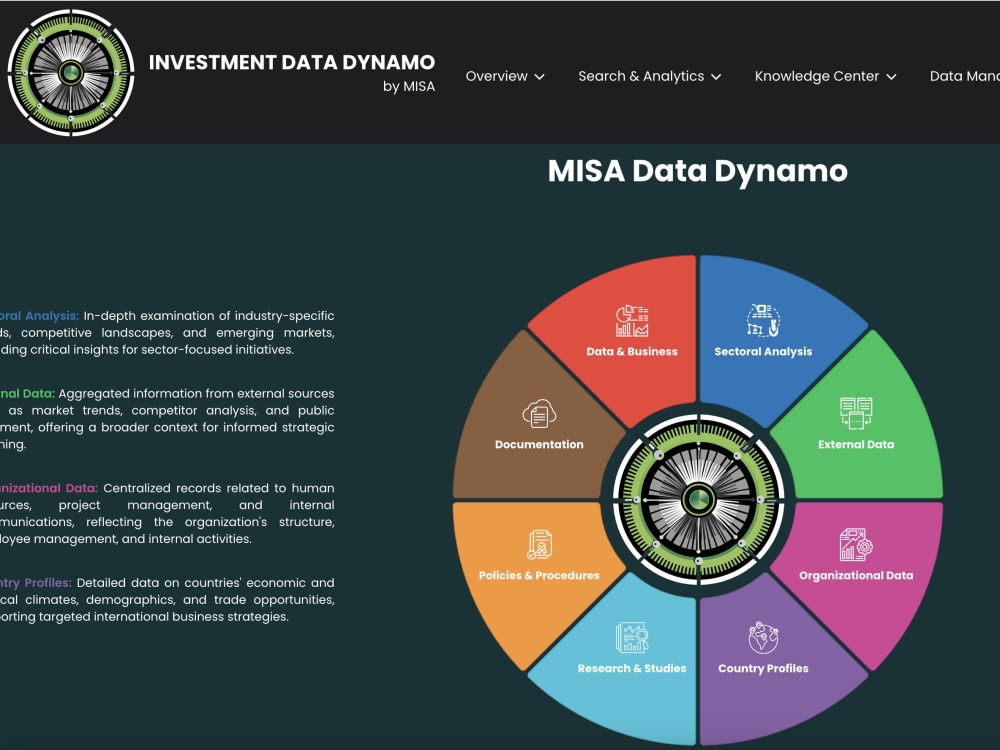Click the Data & Business chart icon
1000x750 pixels.
pos(632,321)
